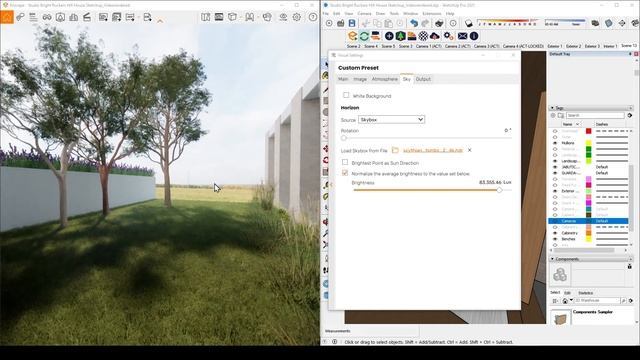Image resolution: width=640 pixels, height=360 pixels.
Task: Open Camera menu in SketchUp
Action: click(364, 13)
